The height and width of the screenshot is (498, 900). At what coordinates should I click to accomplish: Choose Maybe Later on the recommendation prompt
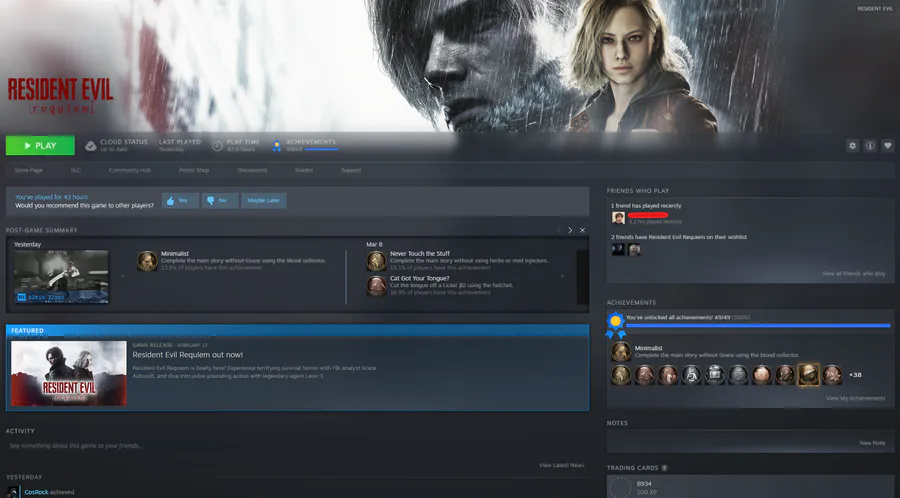pyautogui.click(x=264, y=201)
